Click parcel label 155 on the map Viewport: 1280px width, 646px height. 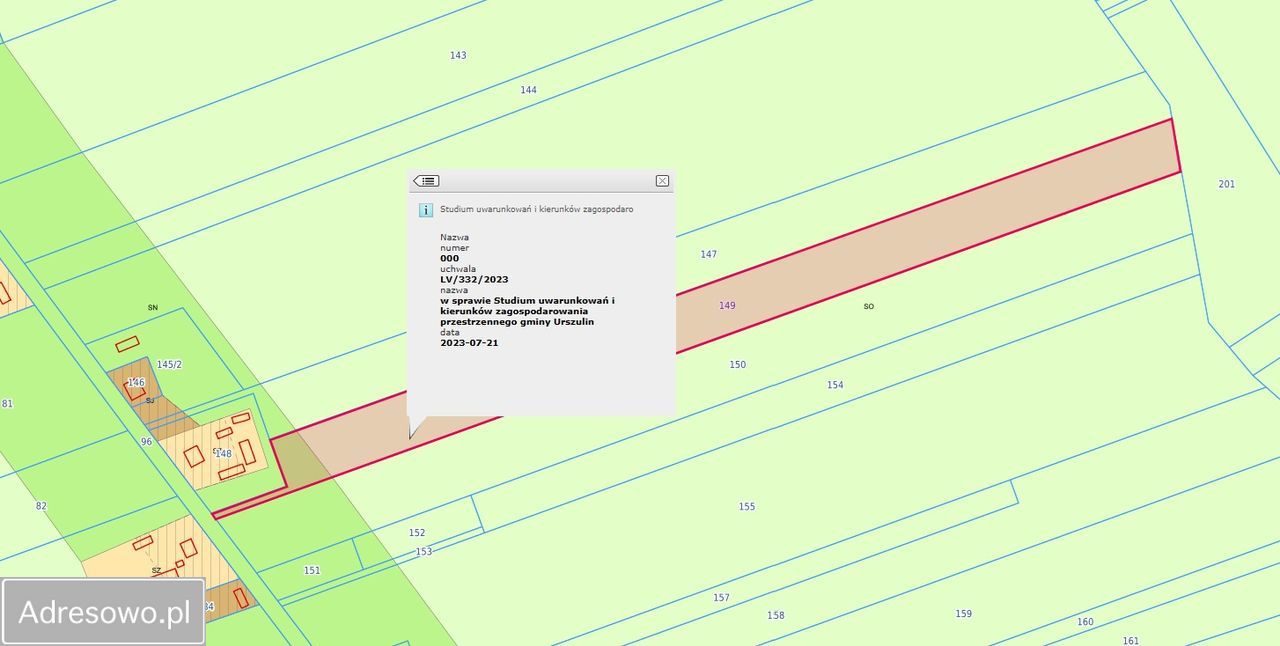(747, 507)
